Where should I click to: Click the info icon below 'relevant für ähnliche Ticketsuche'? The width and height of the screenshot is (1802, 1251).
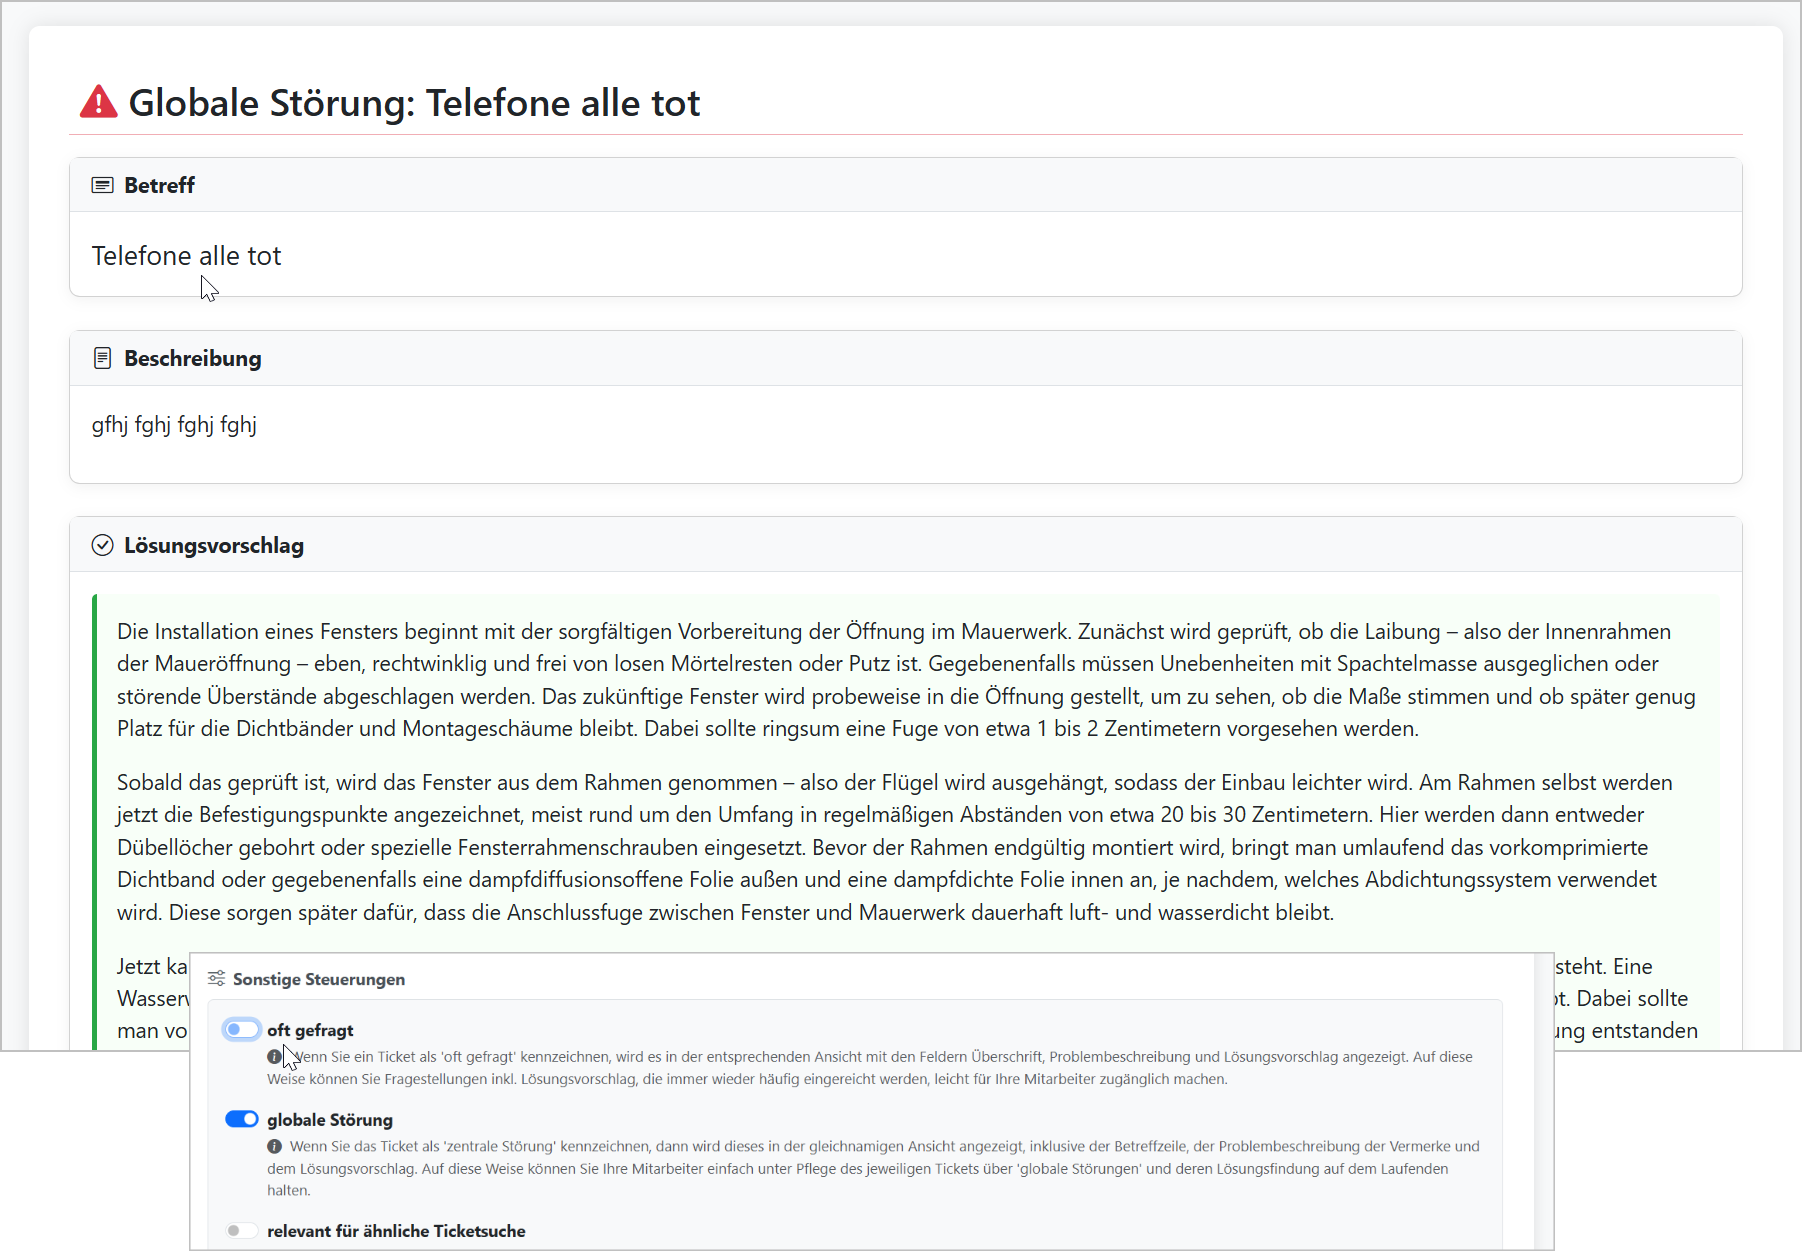[275, 1249]
